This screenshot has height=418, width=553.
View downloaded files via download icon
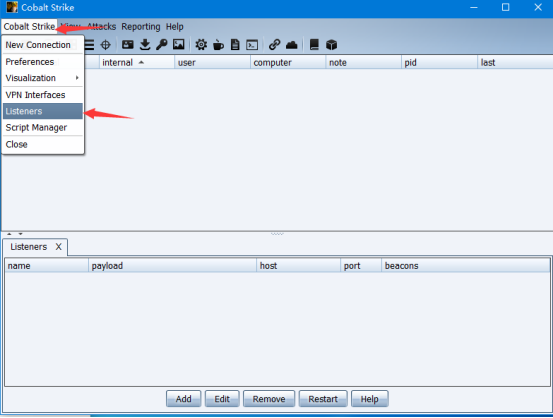(145, 44)
